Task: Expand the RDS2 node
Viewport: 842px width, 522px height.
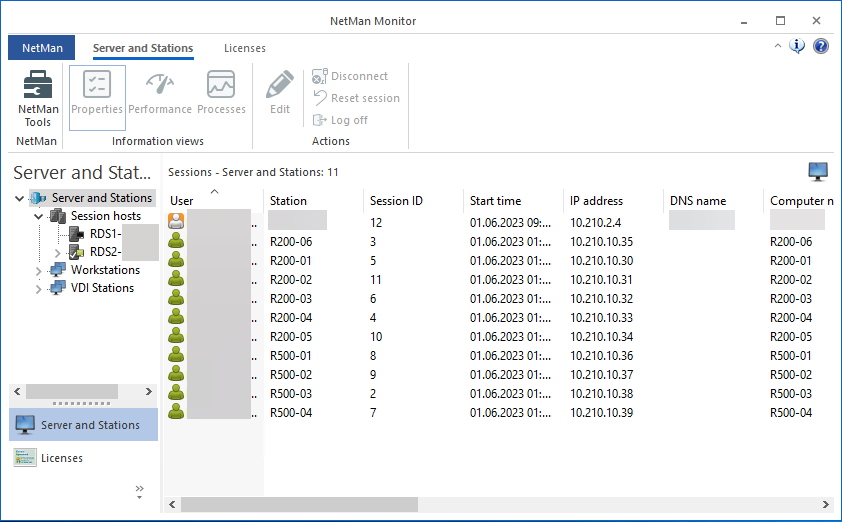Action: (57, 252)
